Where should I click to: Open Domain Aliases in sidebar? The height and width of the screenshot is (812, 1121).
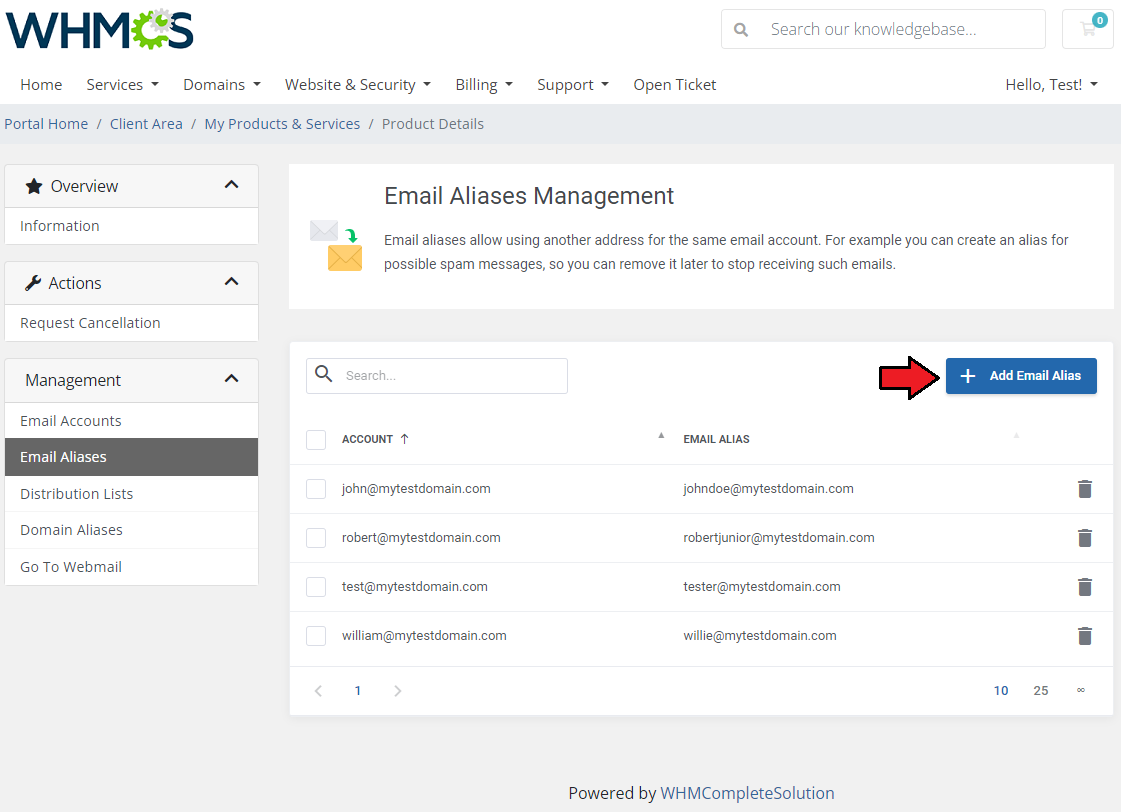pos(132,530)
